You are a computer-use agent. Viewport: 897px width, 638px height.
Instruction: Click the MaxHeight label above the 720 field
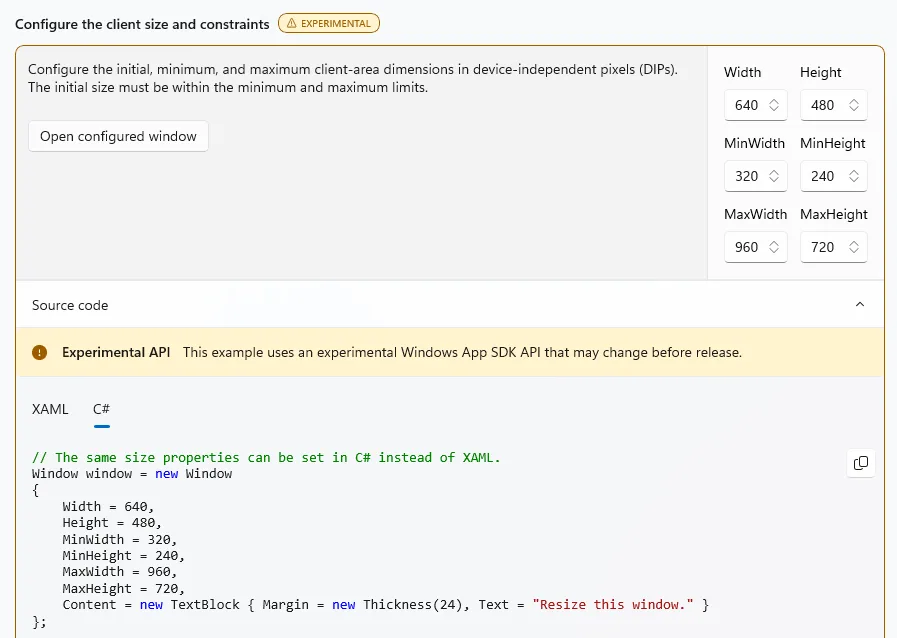click(834, 215)
